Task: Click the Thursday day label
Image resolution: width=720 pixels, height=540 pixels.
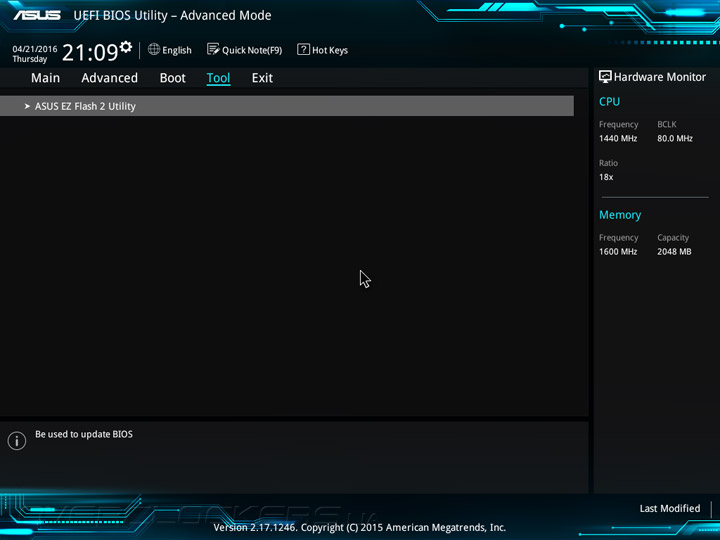Action: click(30, 59)
